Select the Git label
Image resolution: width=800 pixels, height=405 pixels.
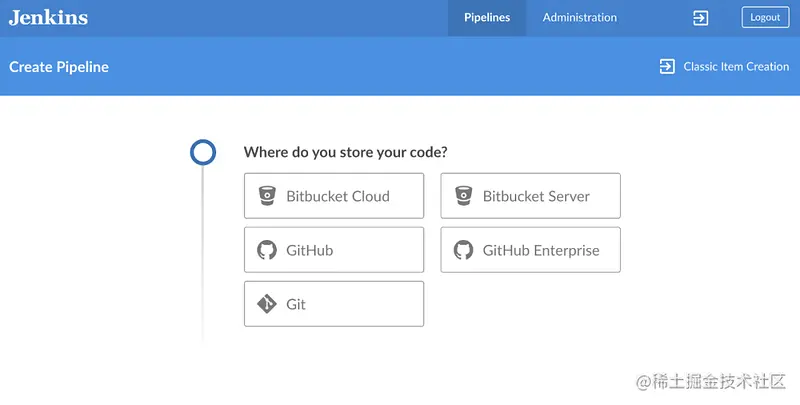pos(296,305)
